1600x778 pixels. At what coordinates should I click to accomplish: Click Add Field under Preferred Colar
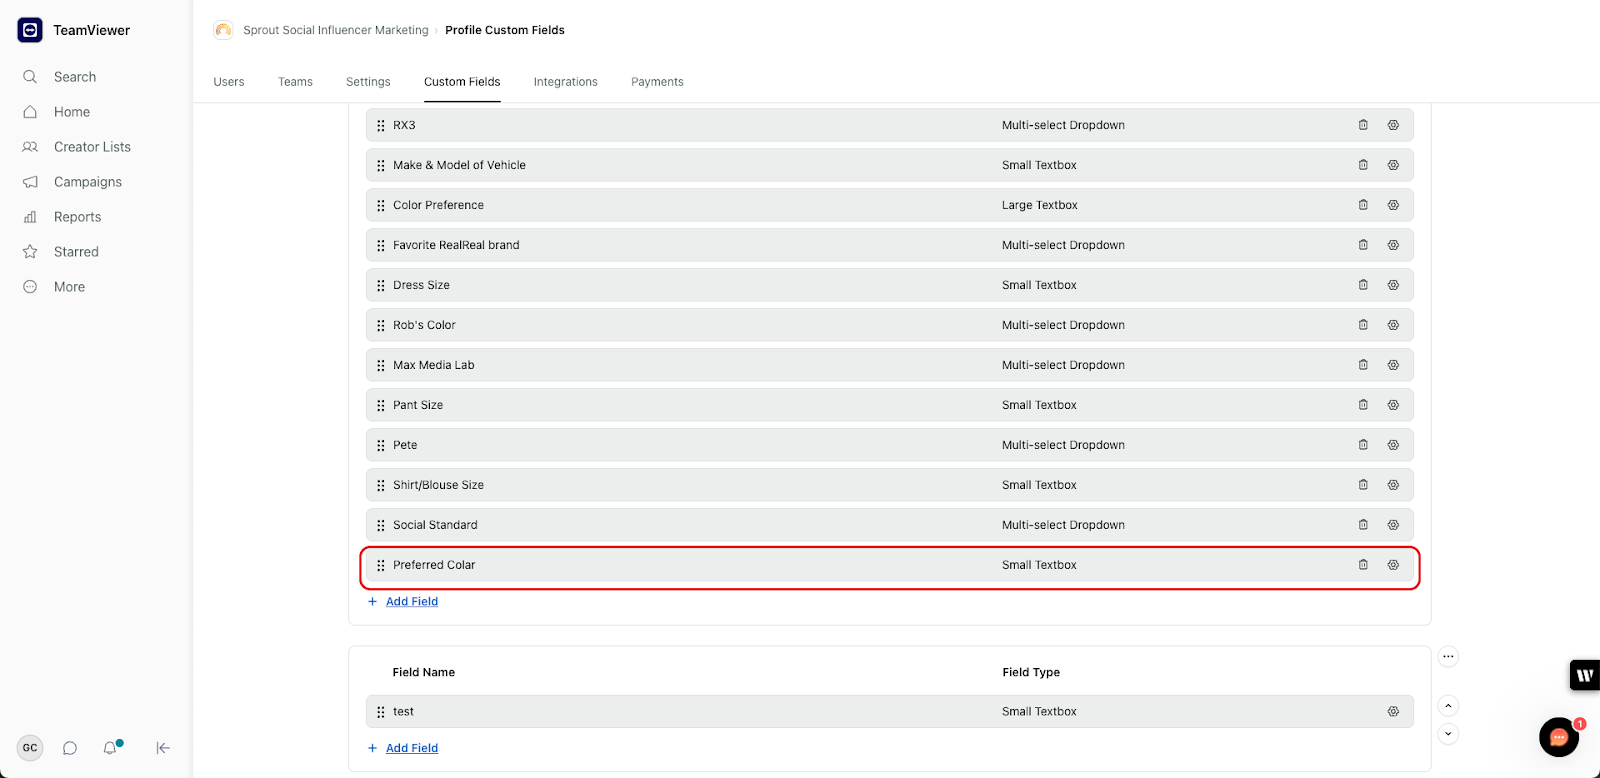click(411, 602)
